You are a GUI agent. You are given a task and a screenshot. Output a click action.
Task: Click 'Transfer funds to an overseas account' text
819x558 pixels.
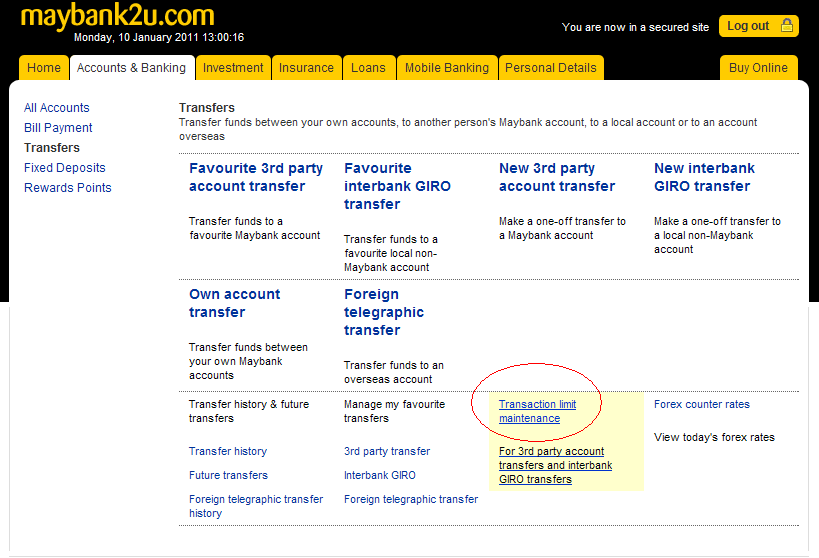(x=394, y=372)
